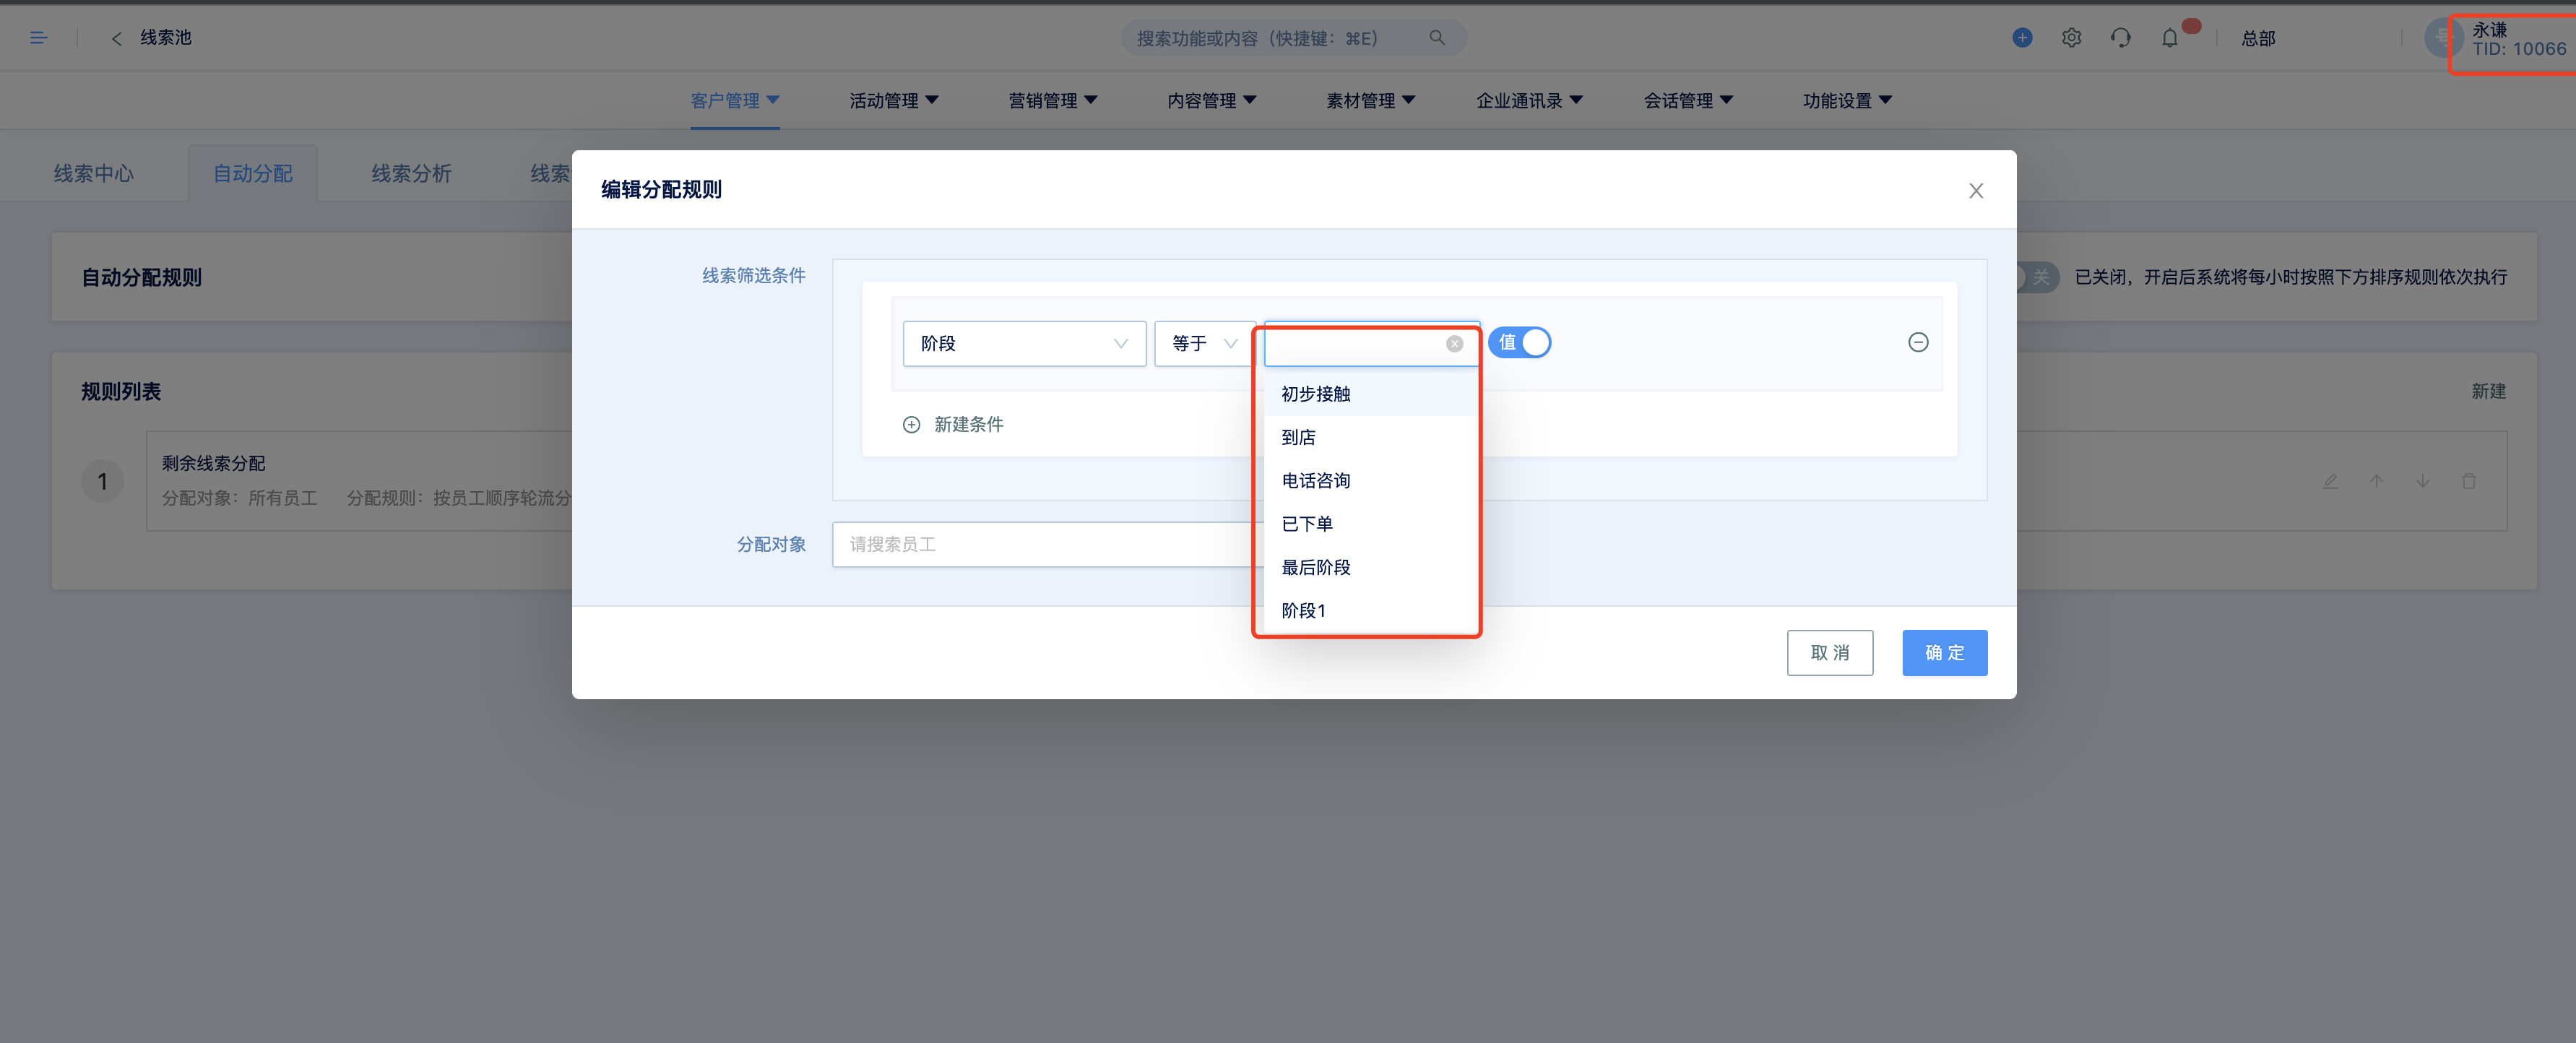Click 新建条件 to add a condition
The height and width of the screenshot is (1043, 2576).
968,425
